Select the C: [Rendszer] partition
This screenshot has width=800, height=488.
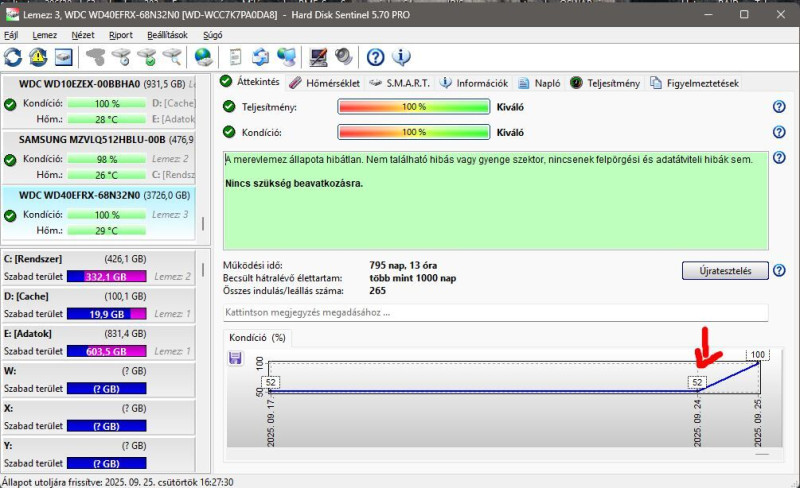pyautogui.click(x=99, y=268)
